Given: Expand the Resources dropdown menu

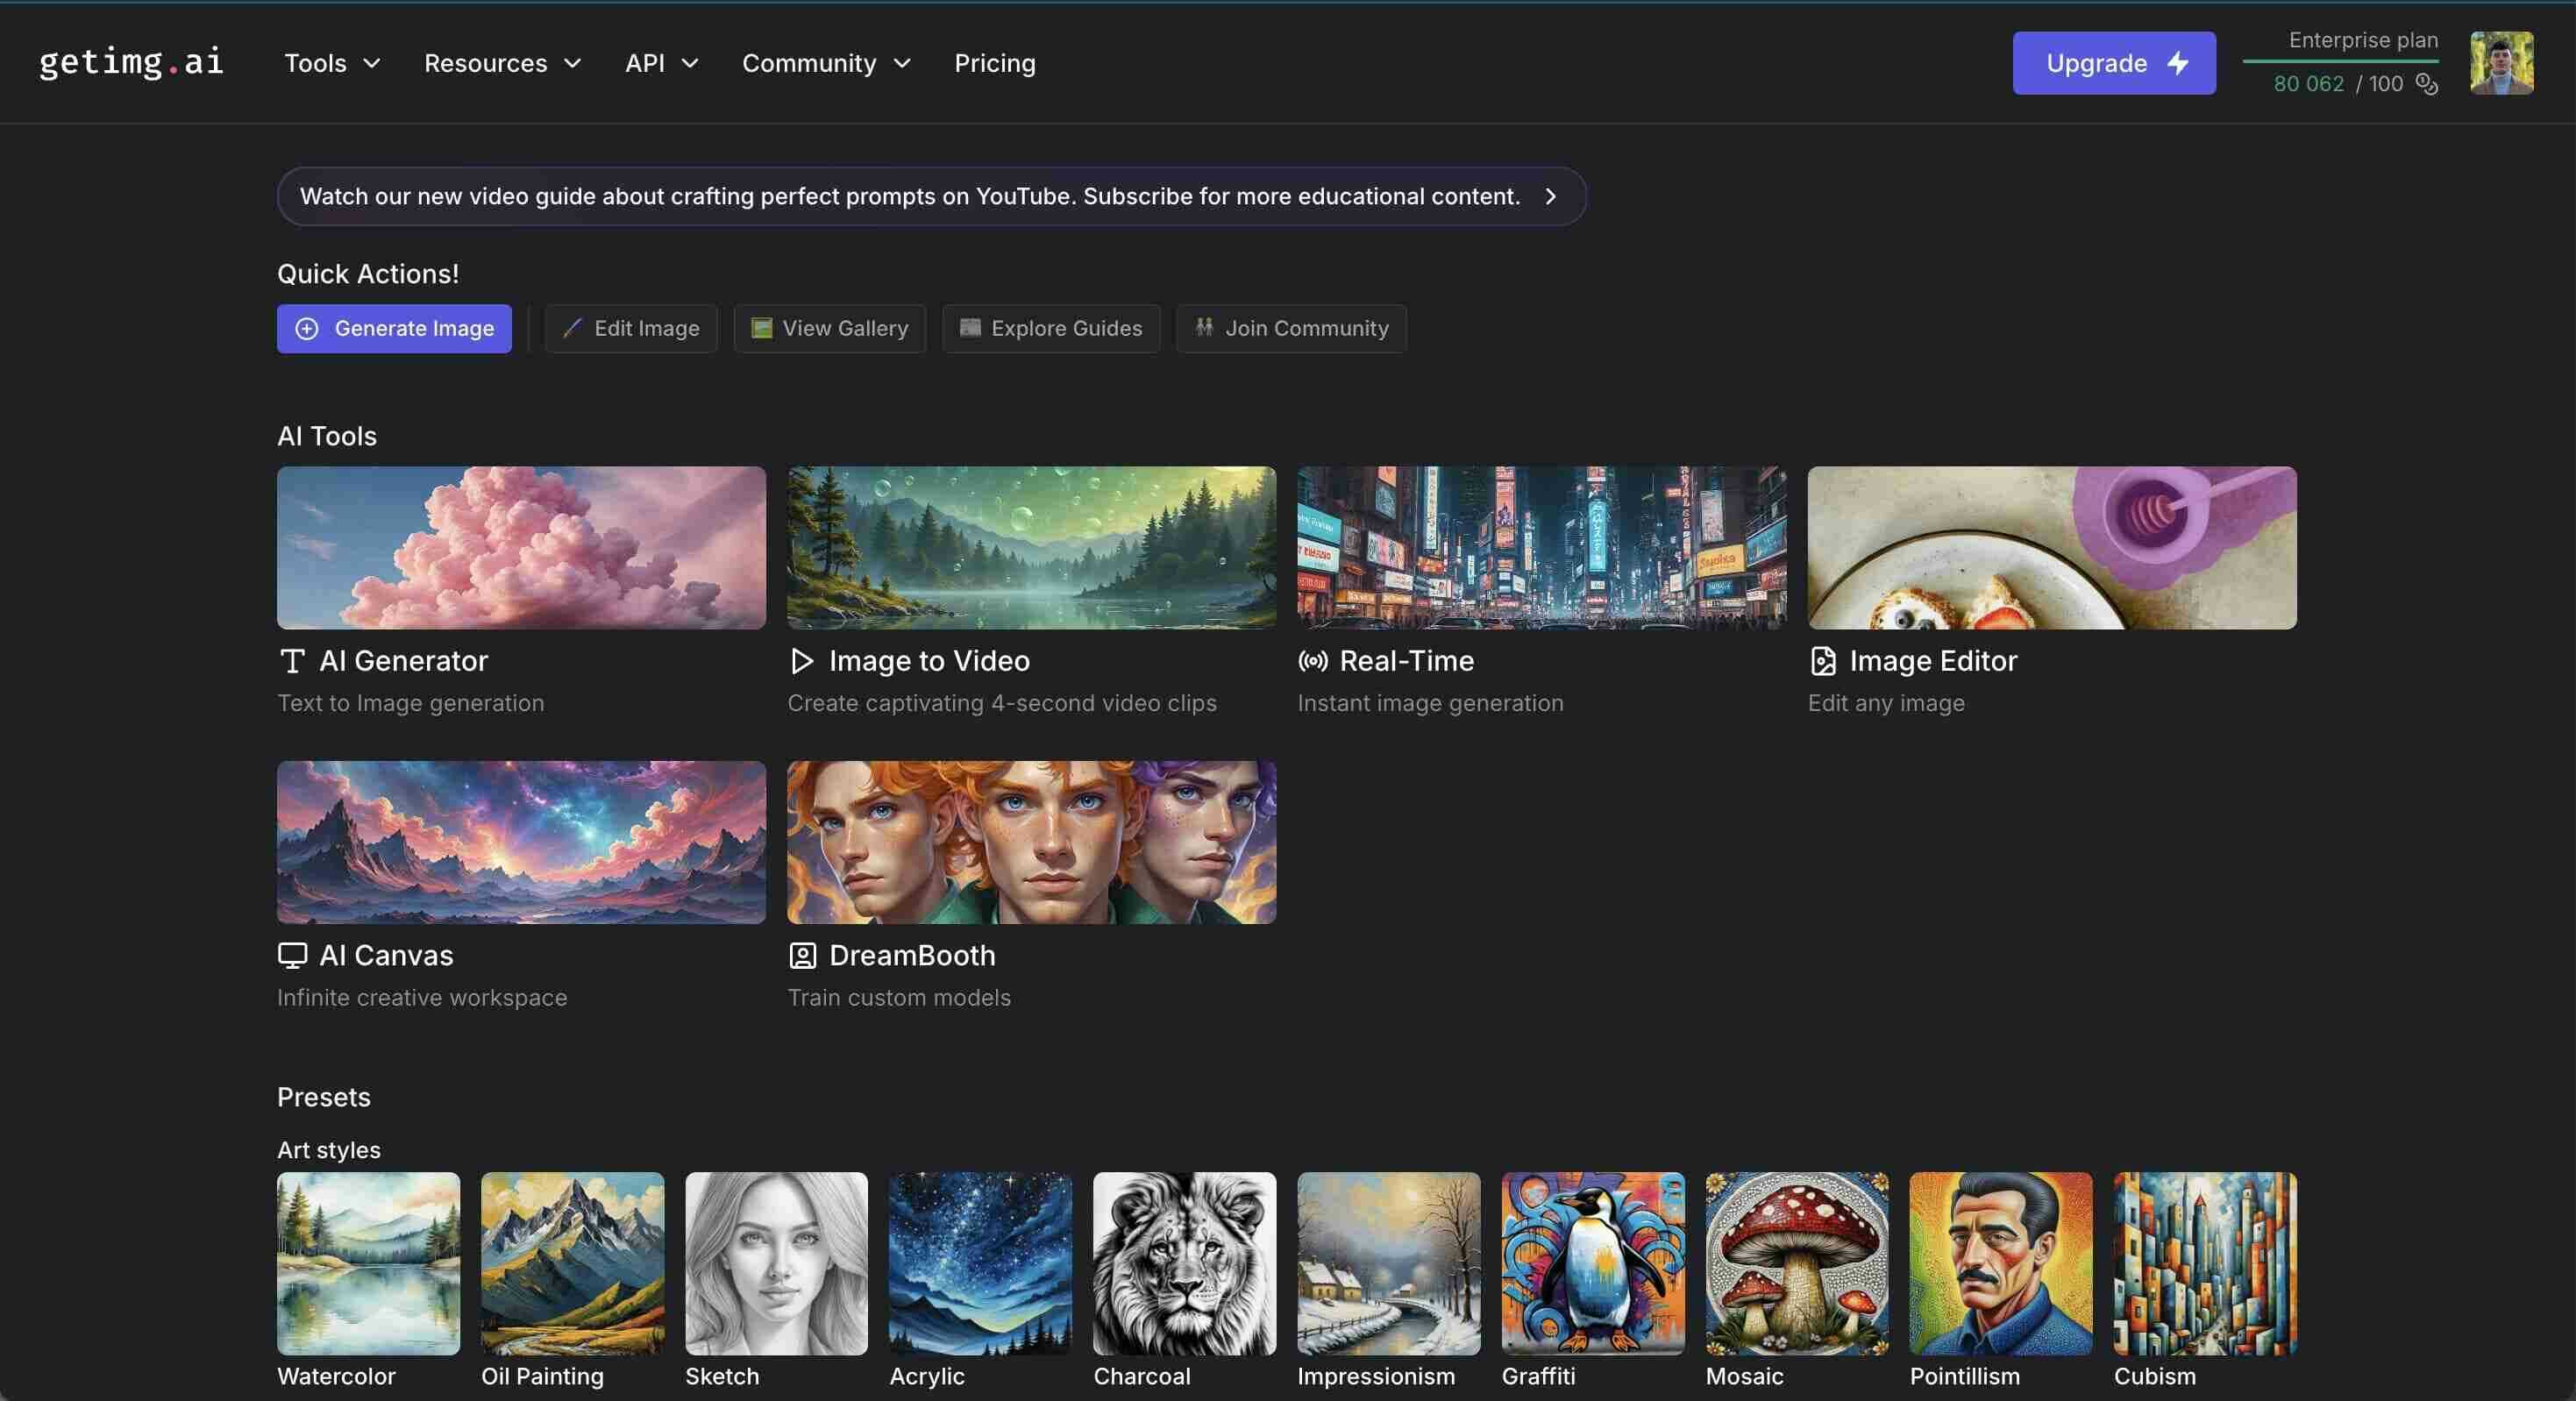Looking at the screenshot, I should pyautogui.click(x=502, y=63).
